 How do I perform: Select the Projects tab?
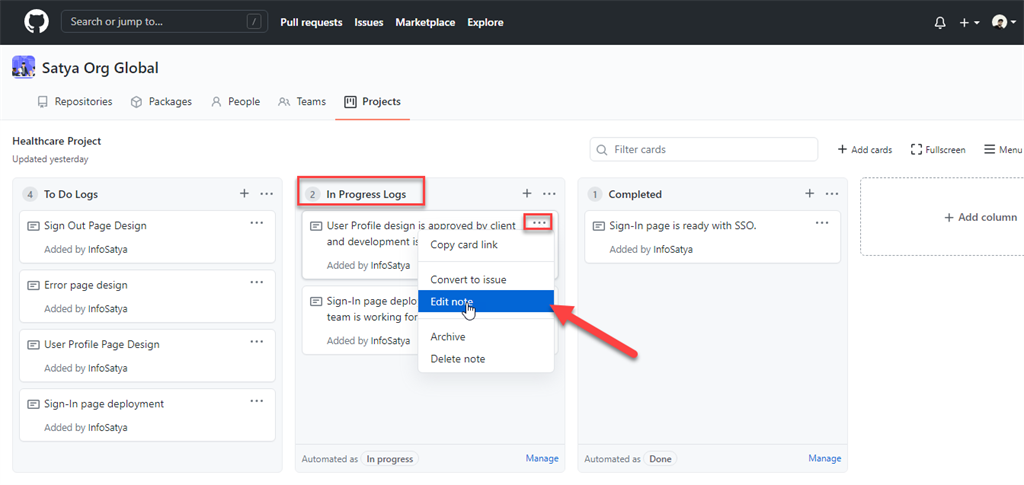click(372, 102)
